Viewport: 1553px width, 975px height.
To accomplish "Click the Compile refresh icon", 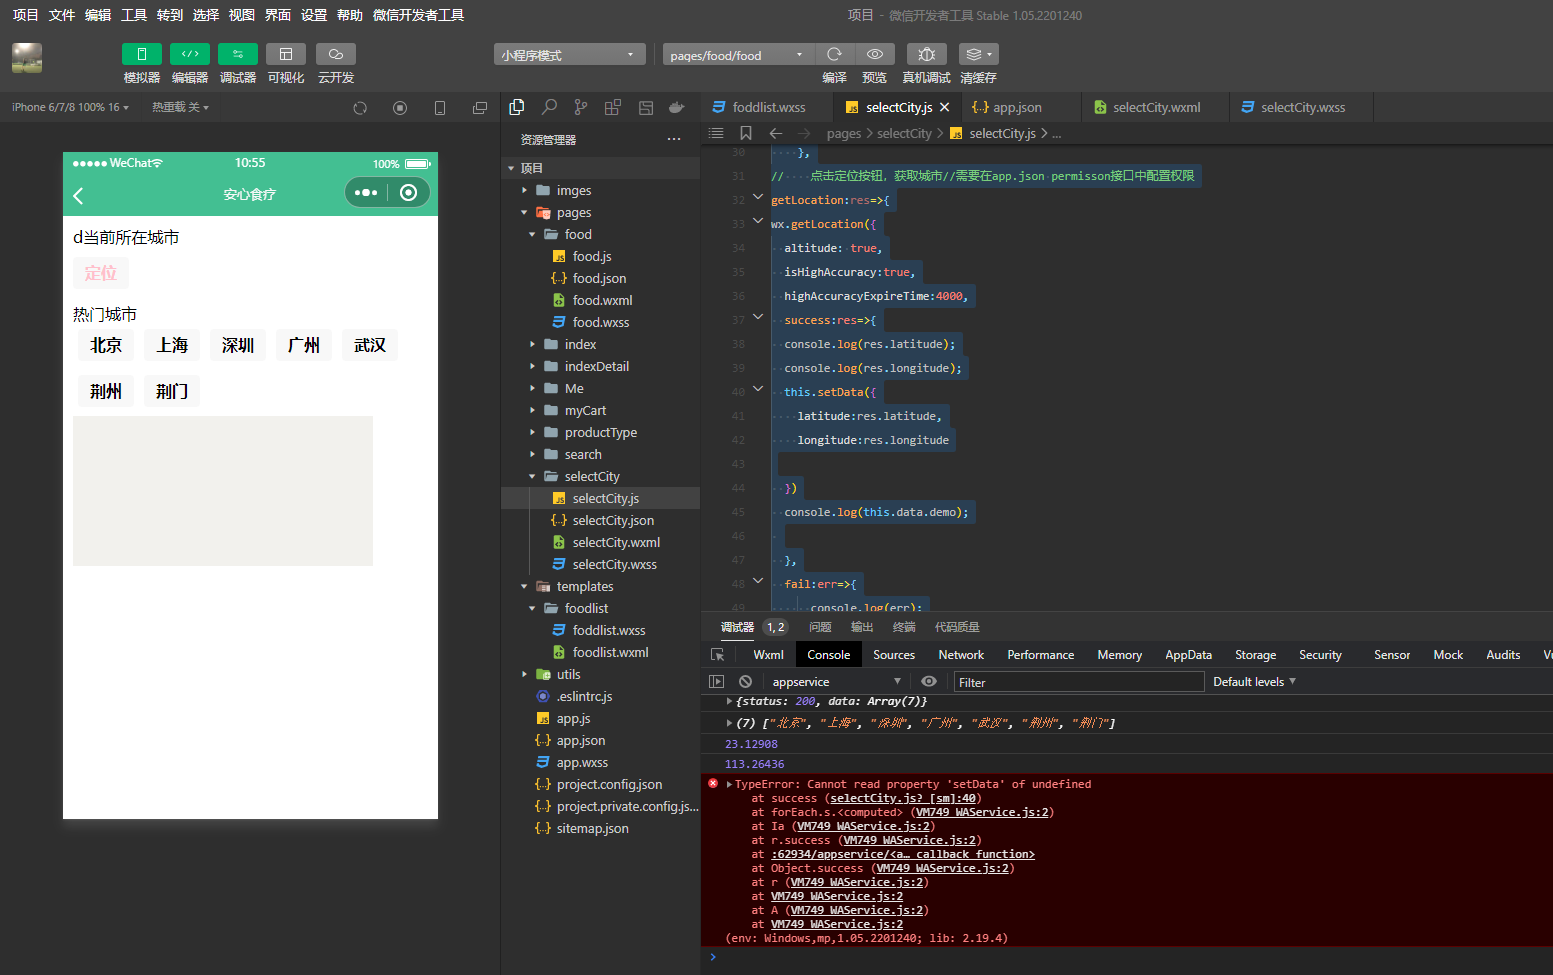I will coord(834,54).
